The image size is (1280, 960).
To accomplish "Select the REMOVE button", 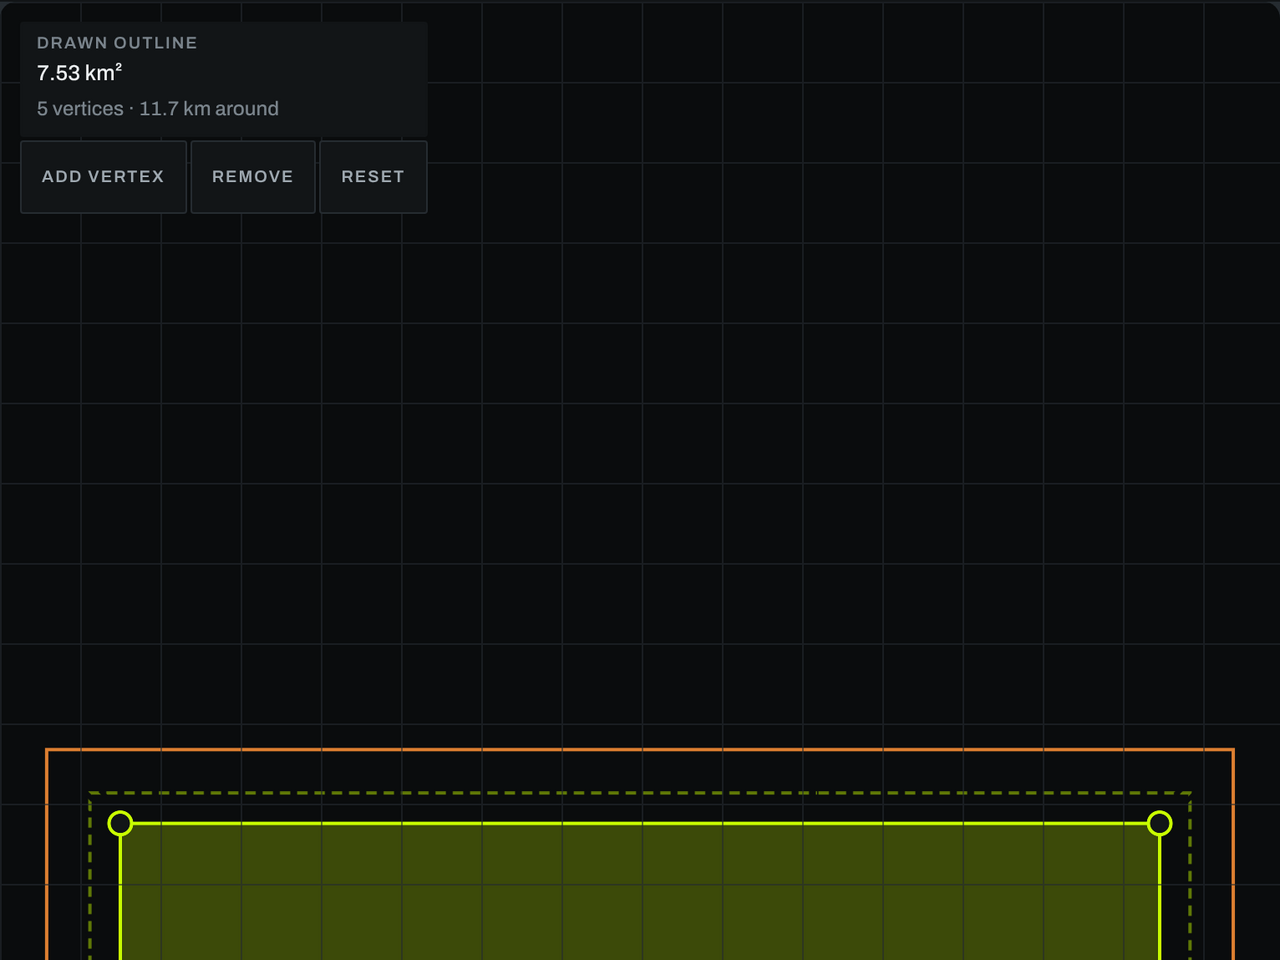I will (253, 177).
